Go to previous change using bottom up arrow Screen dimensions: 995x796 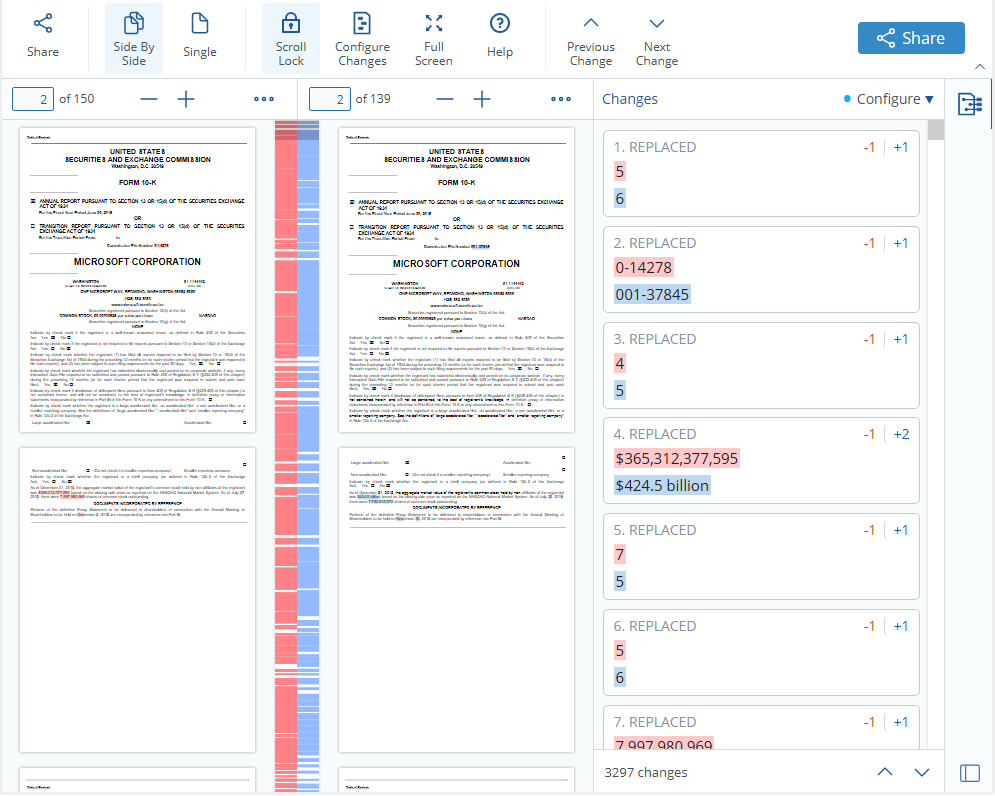[885, 772]
